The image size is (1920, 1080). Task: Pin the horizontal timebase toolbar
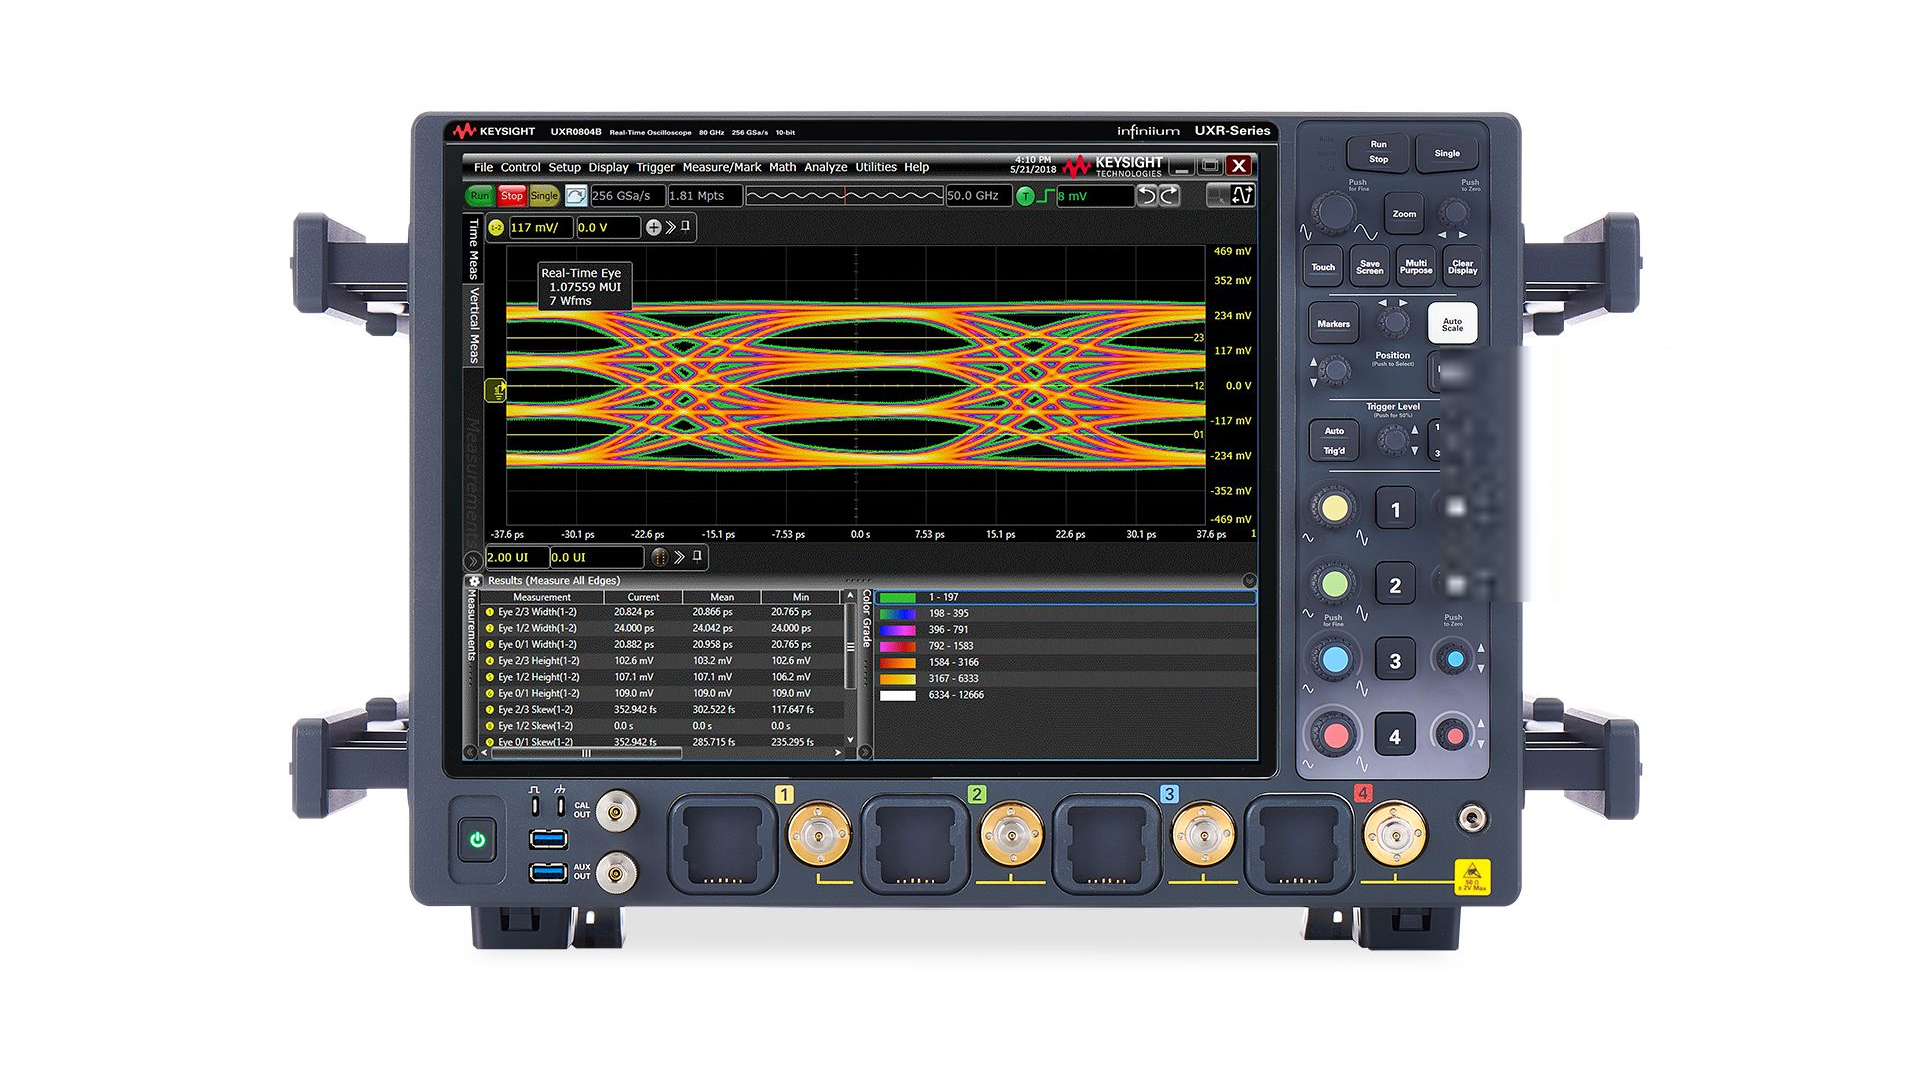pos(697,557)
